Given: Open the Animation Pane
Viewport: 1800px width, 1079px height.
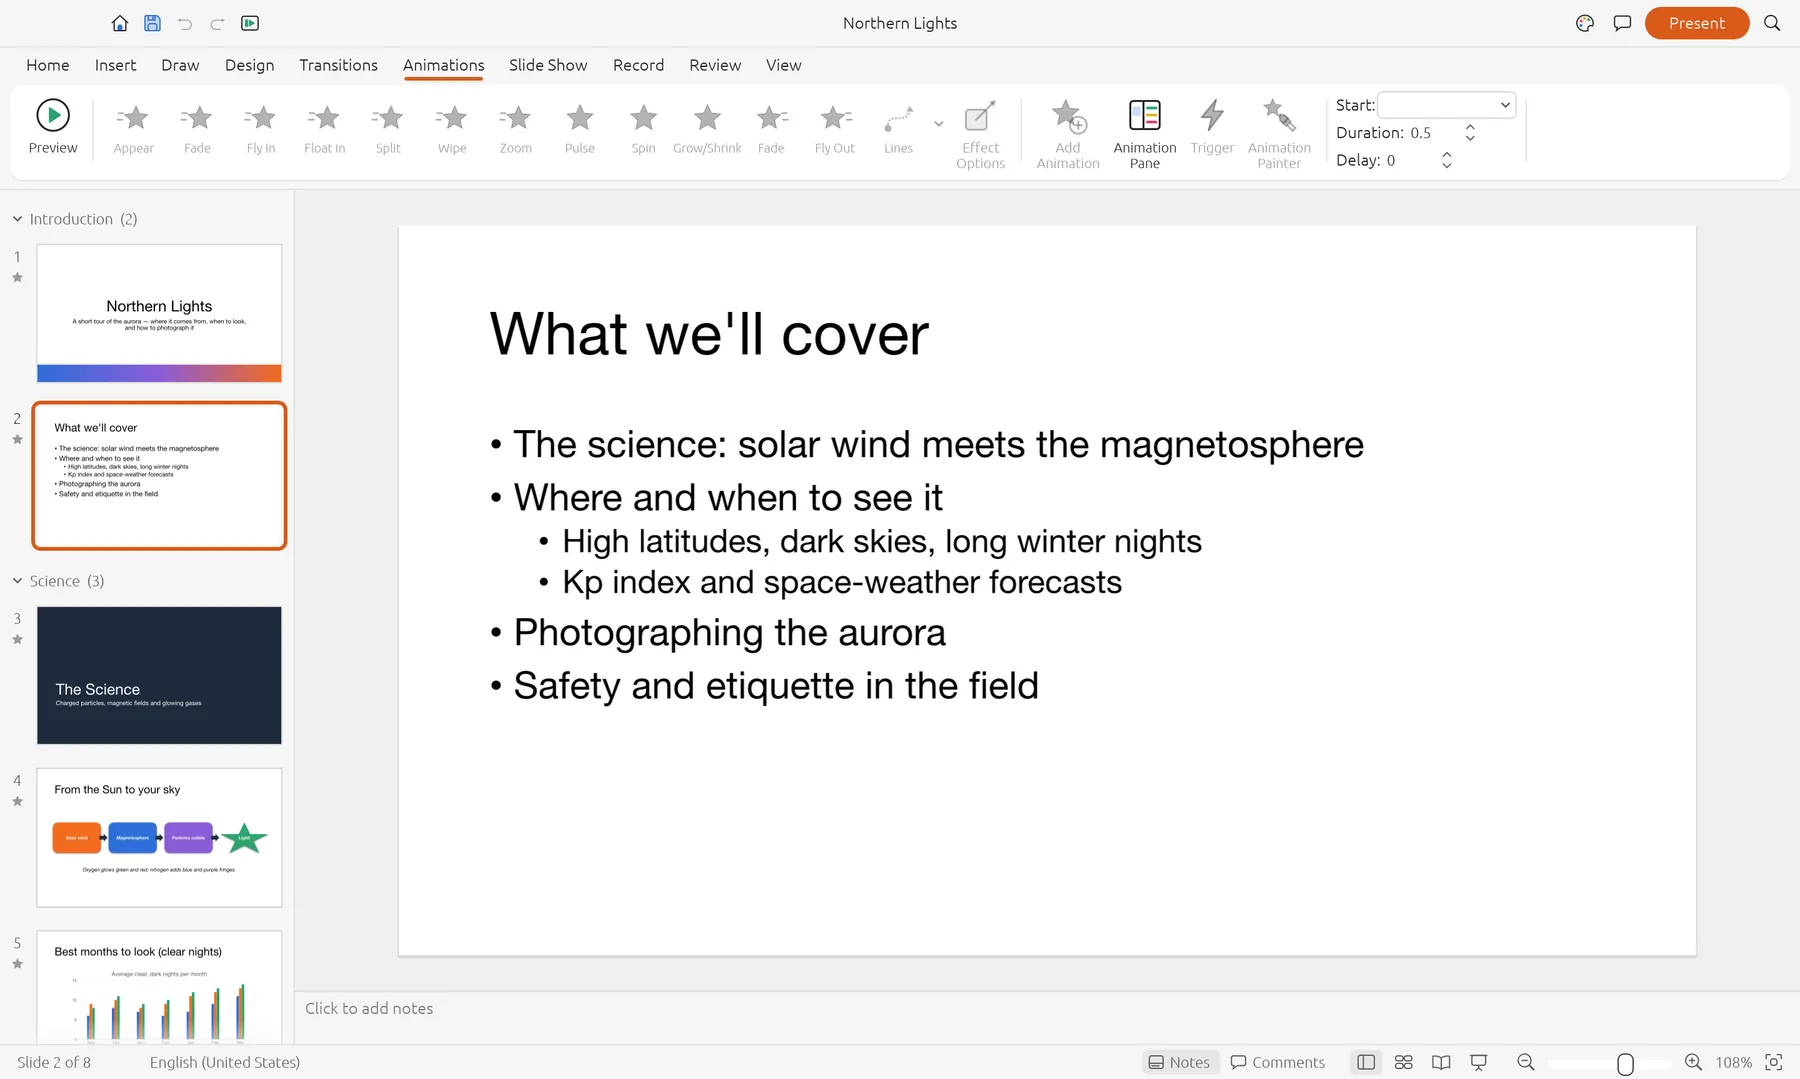Looking at the screenshot, I should (1144, 135).
